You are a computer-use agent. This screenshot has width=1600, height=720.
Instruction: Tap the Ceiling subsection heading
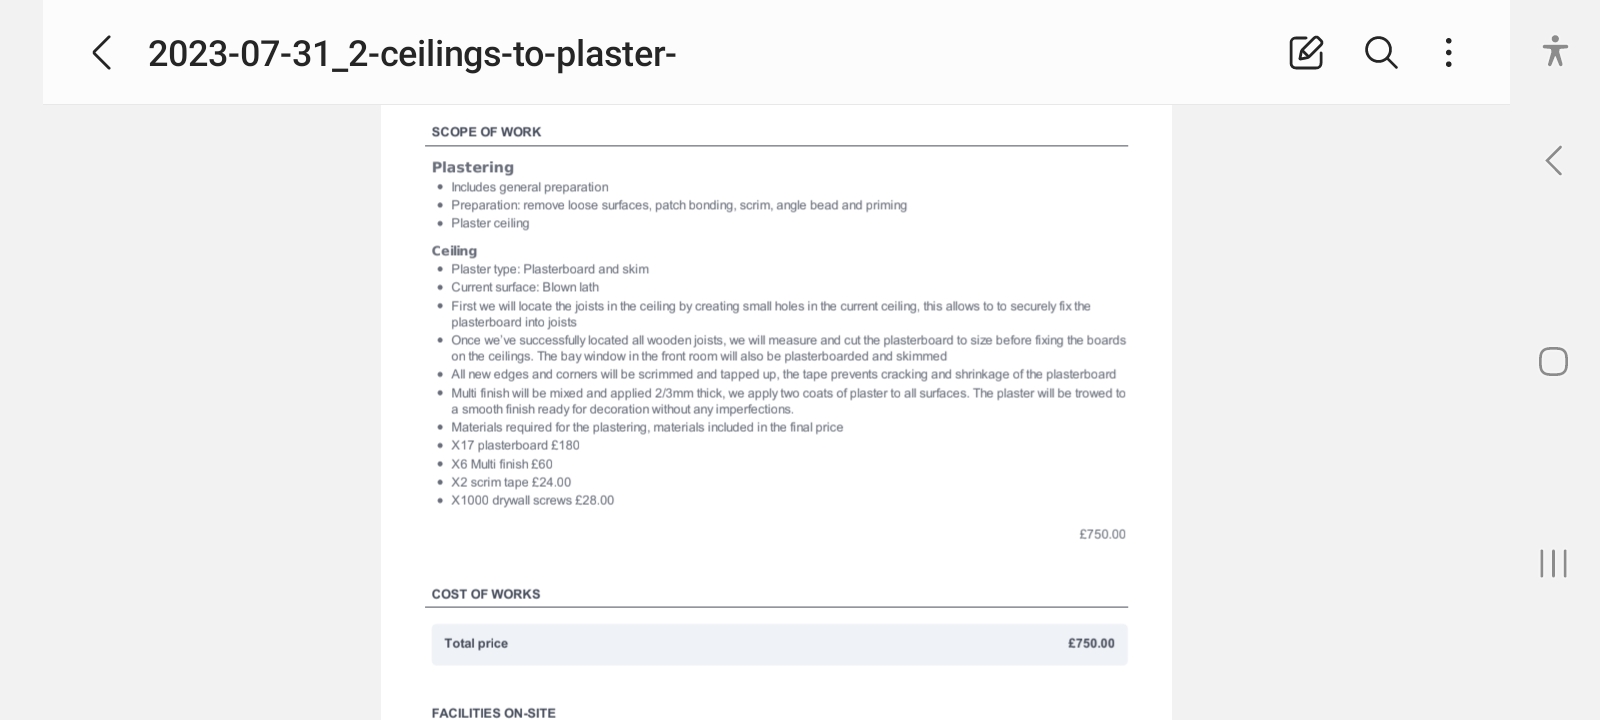[454, 251]
